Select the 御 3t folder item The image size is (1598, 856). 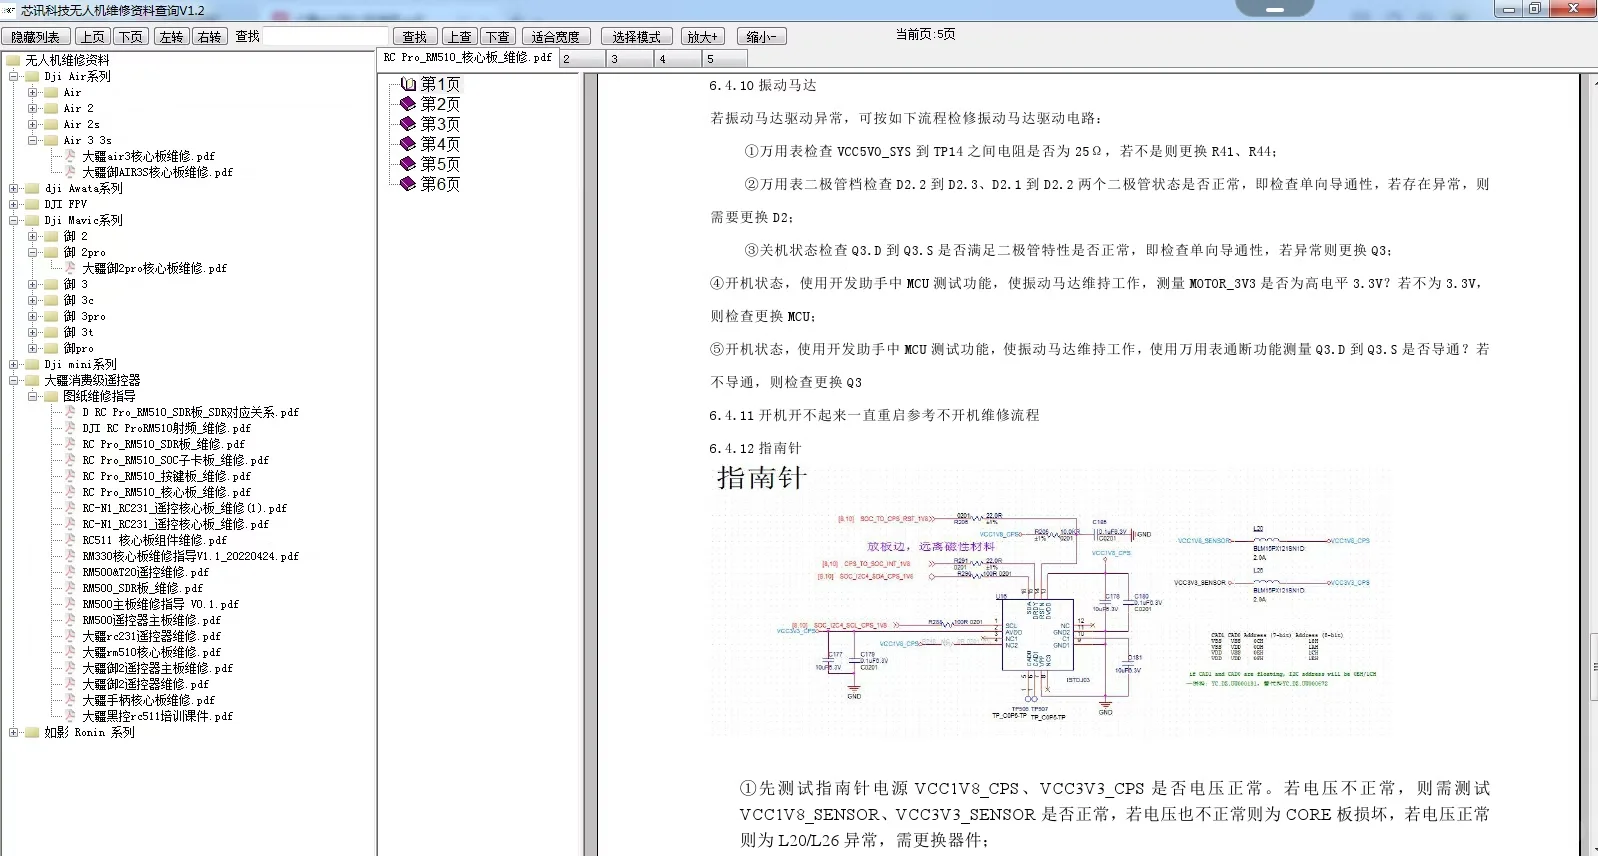pyautogui.click(x=78, y=332)
